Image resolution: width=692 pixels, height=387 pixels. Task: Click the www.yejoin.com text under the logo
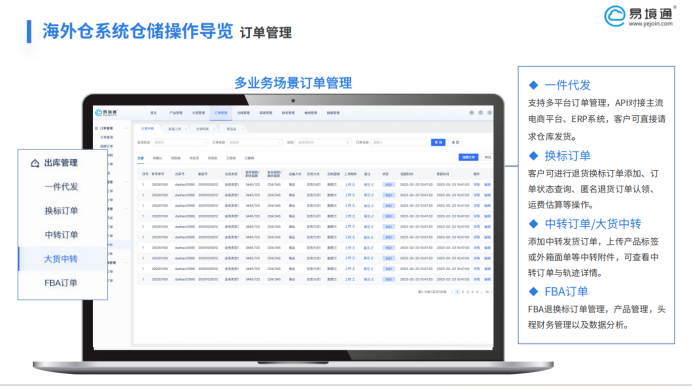[x=651, y=24]
